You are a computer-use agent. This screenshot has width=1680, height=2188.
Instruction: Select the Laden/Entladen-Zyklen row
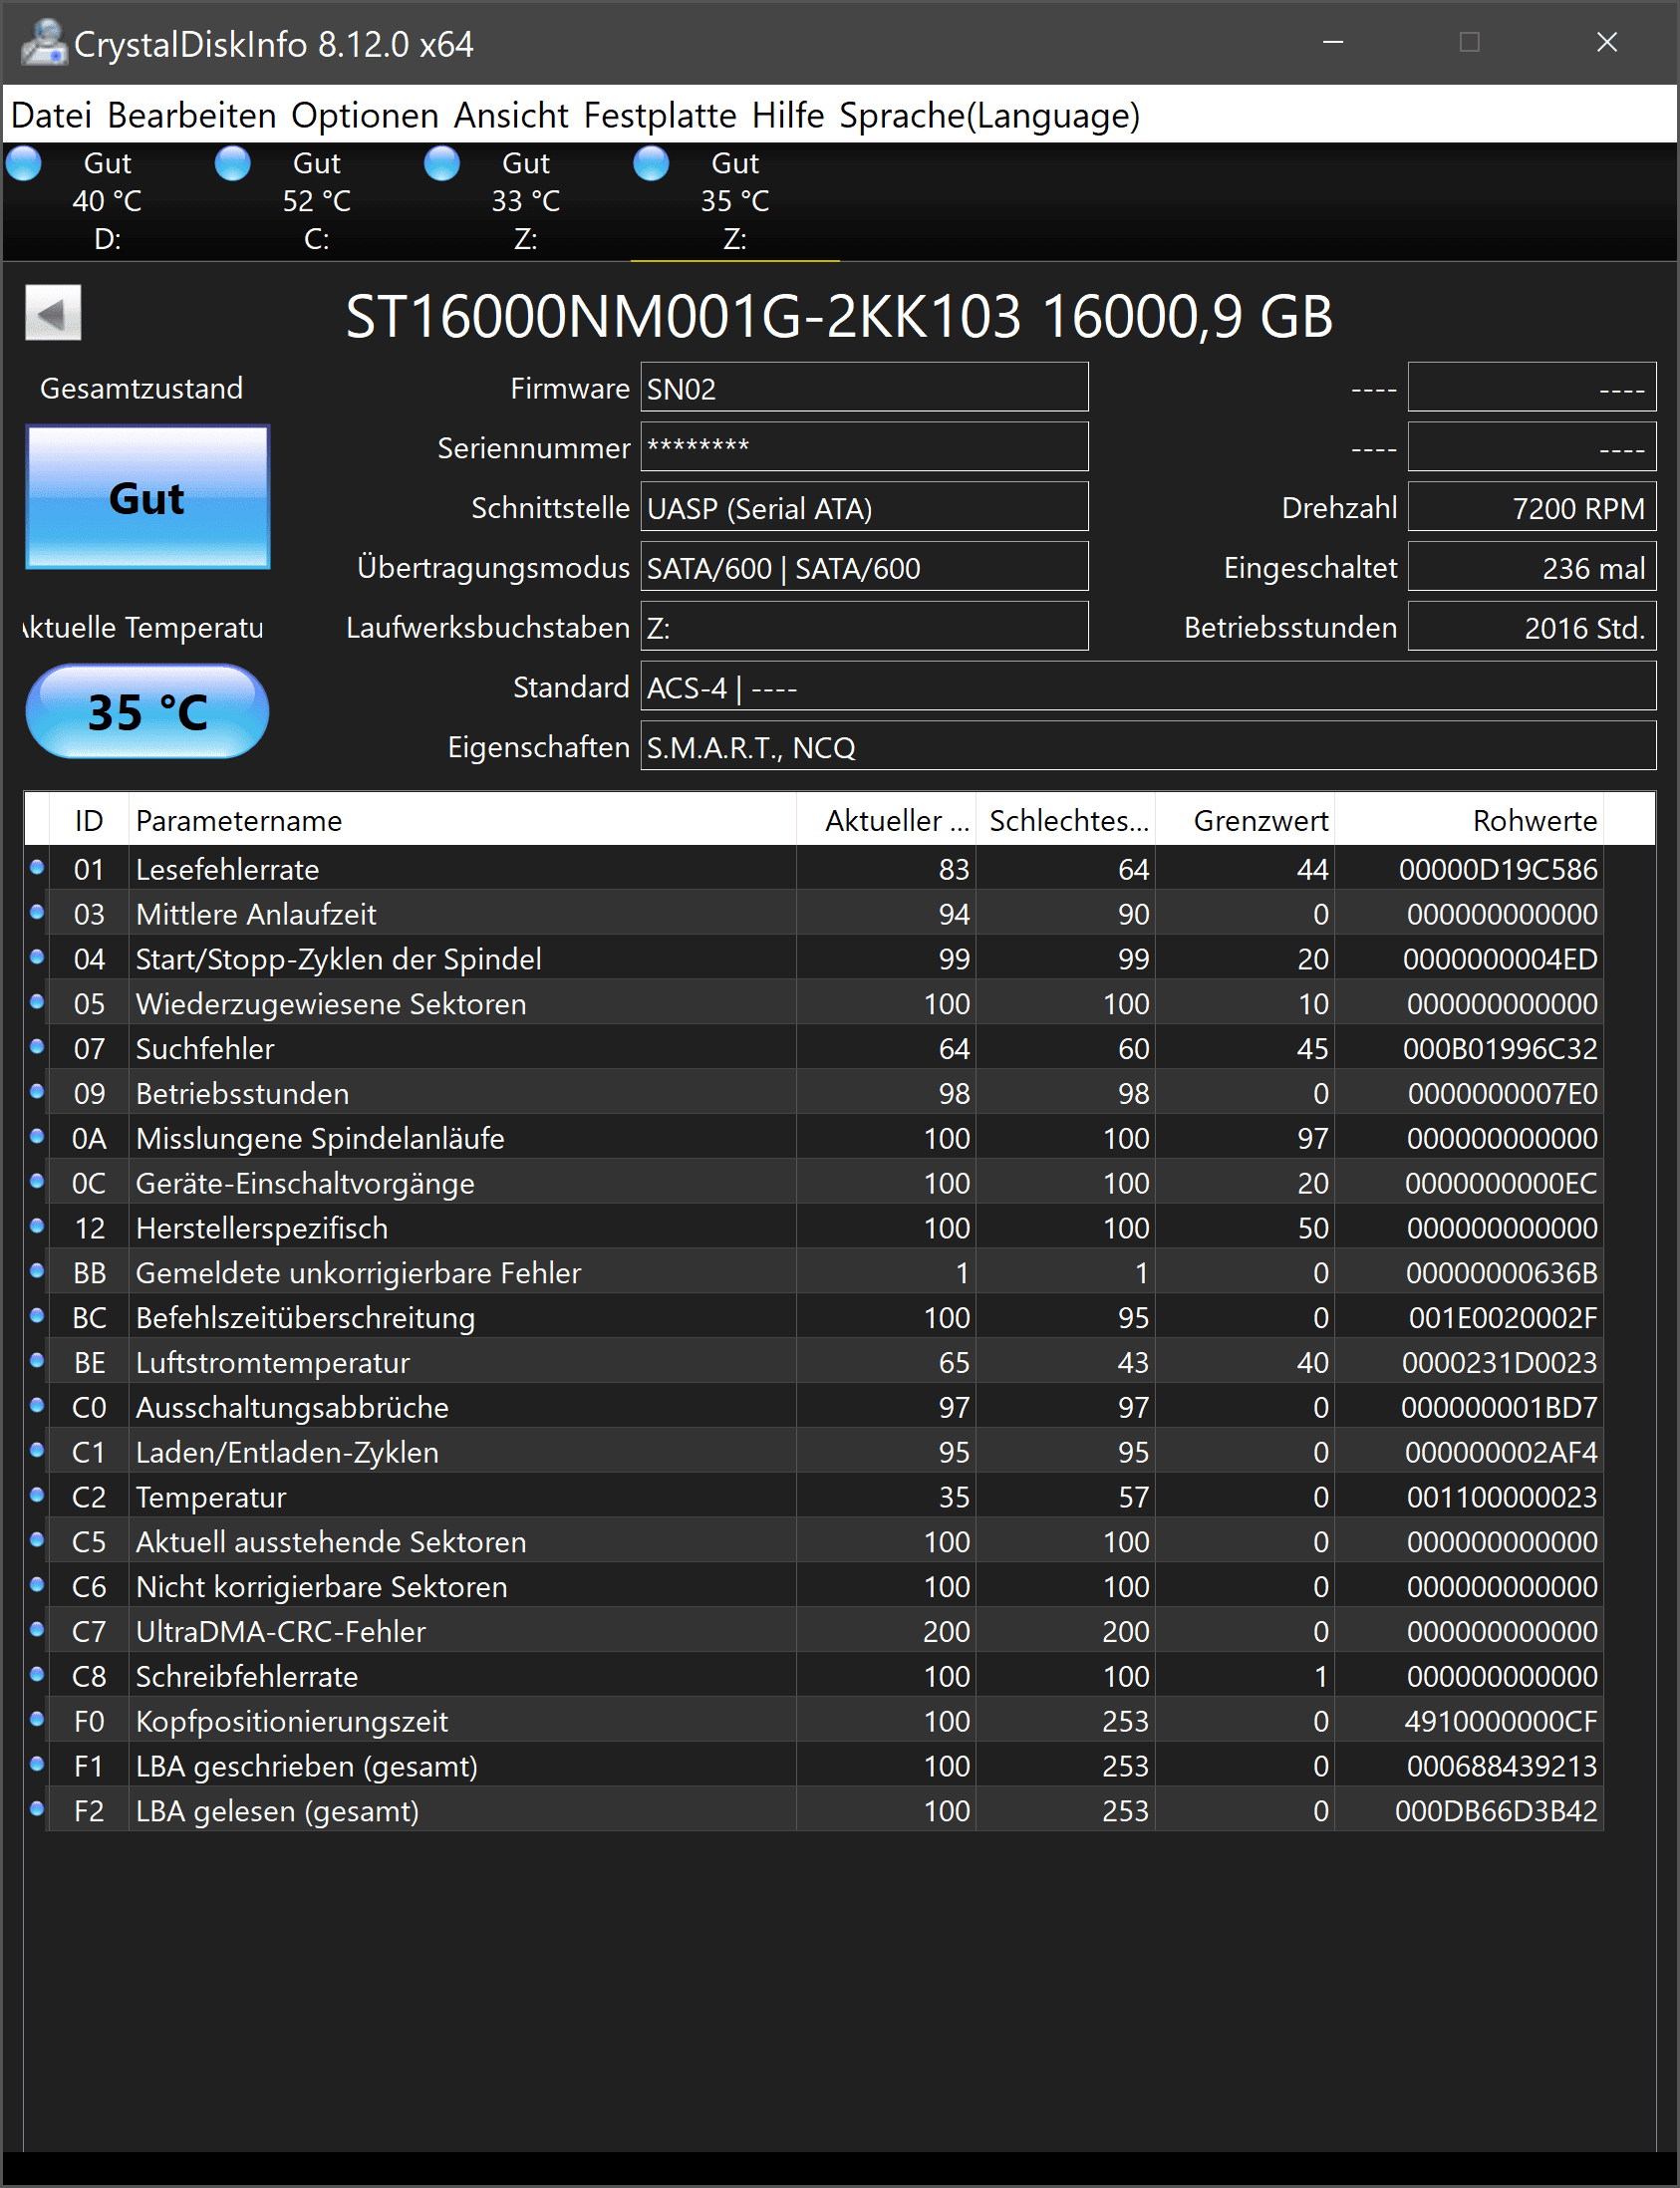tap(814, 1451)
